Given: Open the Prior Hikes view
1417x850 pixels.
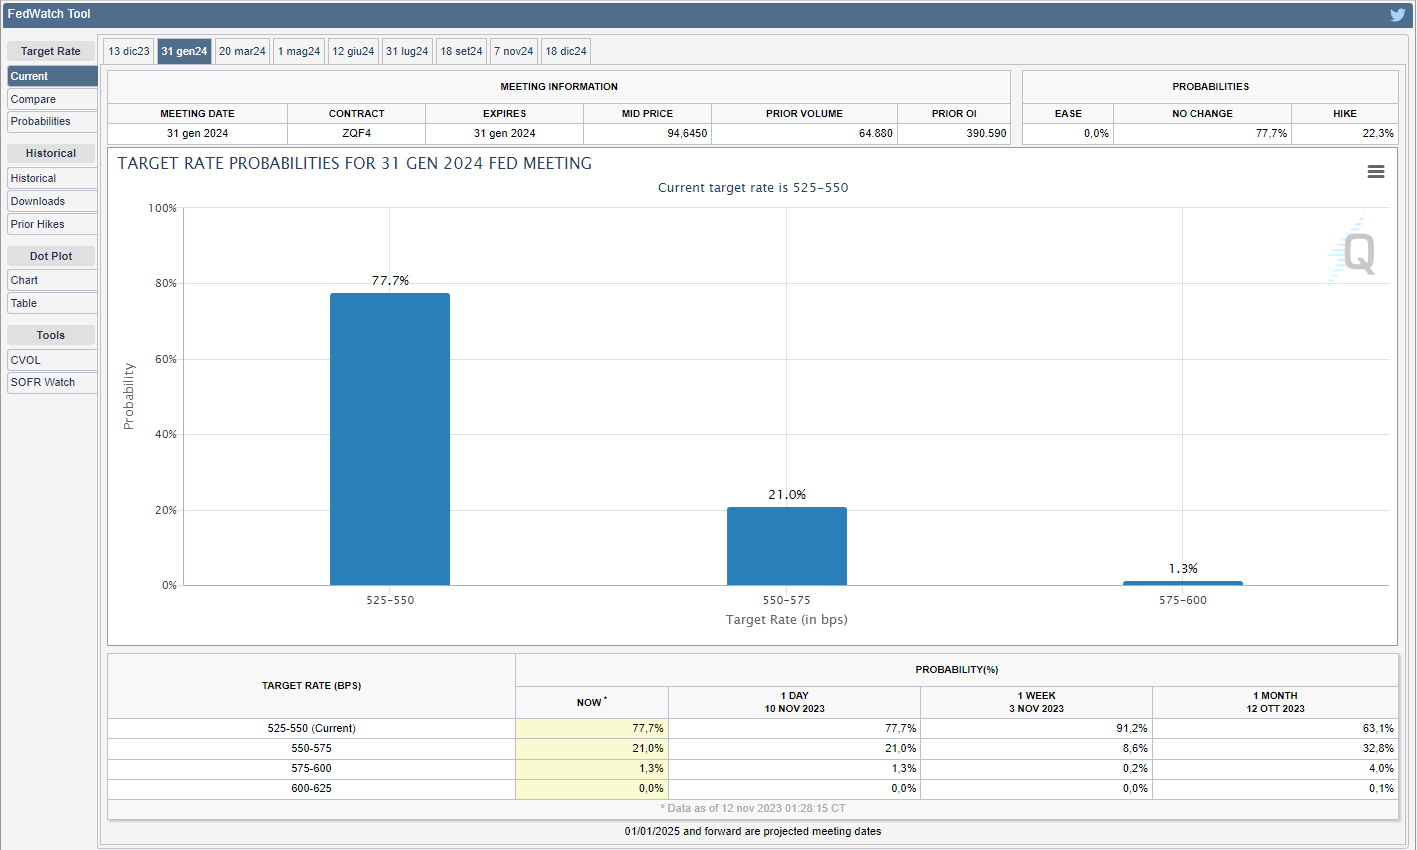Looking at the screenshot, I should pos(51,224).
